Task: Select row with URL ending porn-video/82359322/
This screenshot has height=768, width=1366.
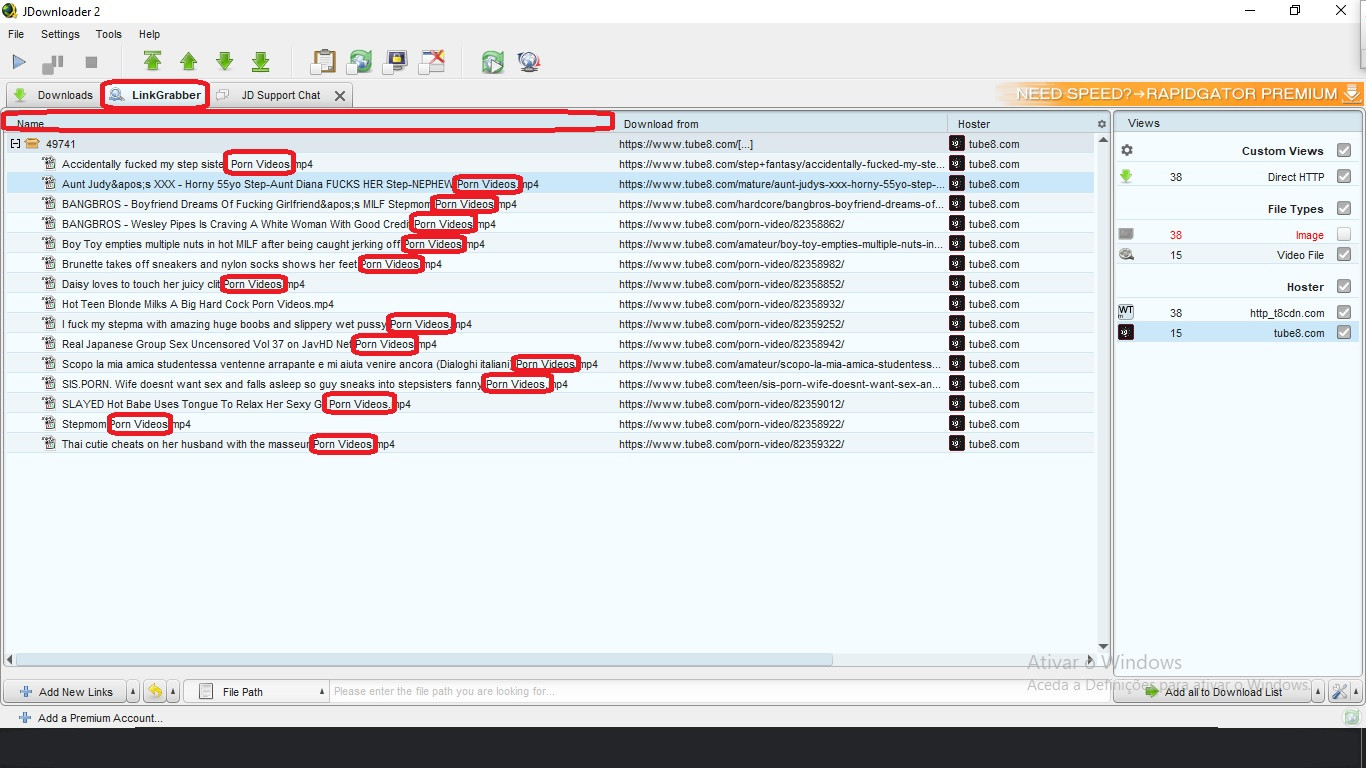Action: coord(550,444)
